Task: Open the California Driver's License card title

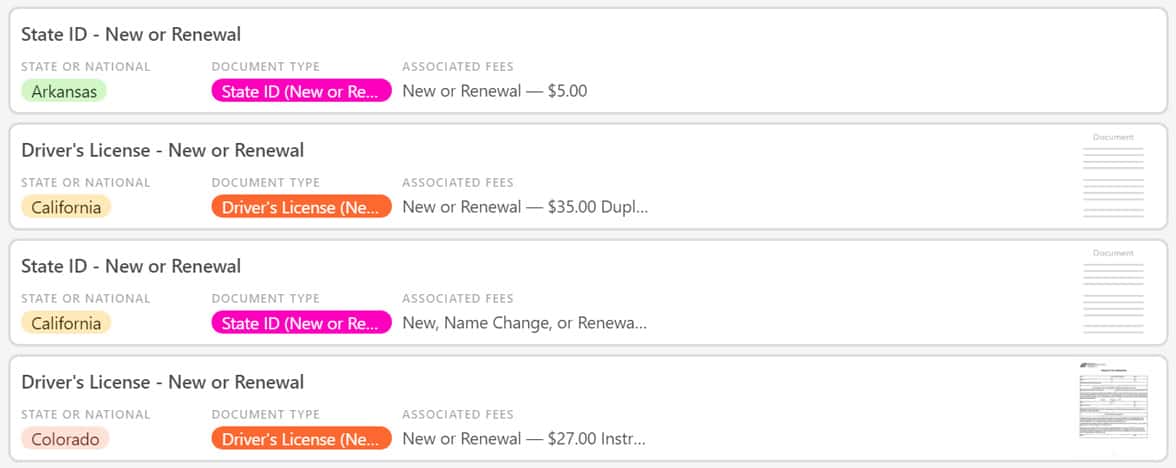Action: click(x=163, y=151)
